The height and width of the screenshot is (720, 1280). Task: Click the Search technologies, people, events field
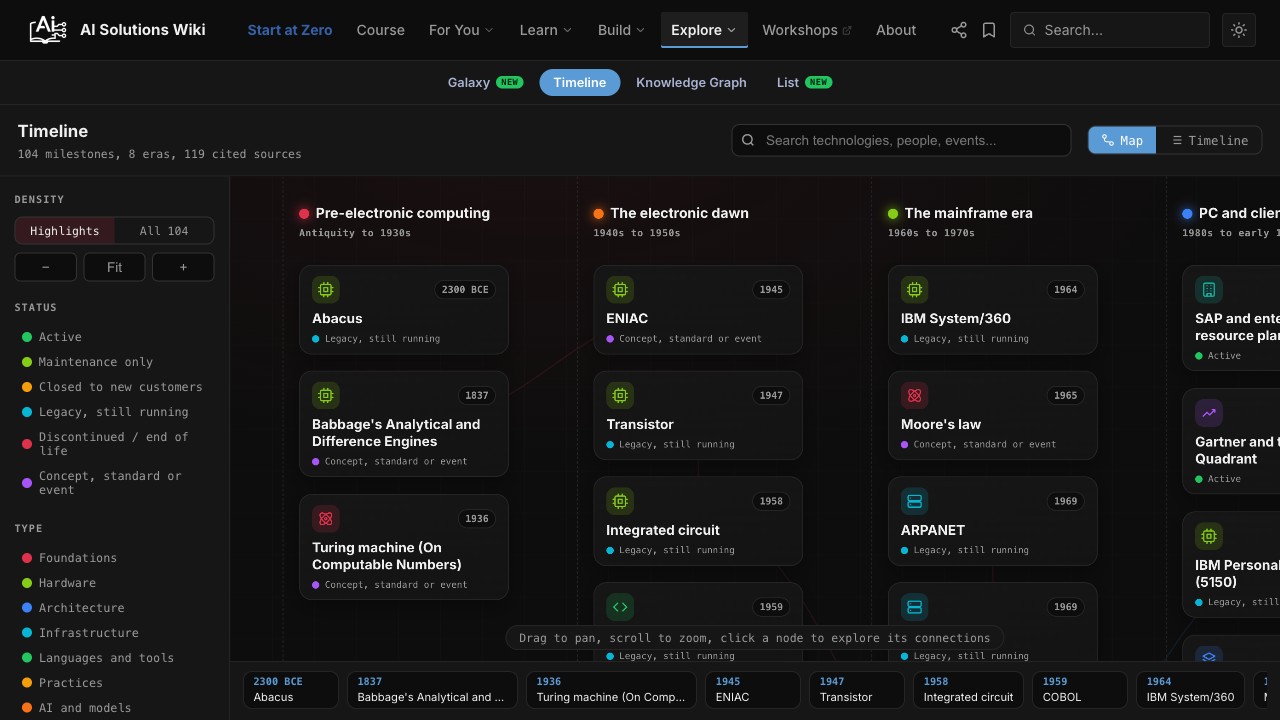pyautogui.click(x=901, y=140)
